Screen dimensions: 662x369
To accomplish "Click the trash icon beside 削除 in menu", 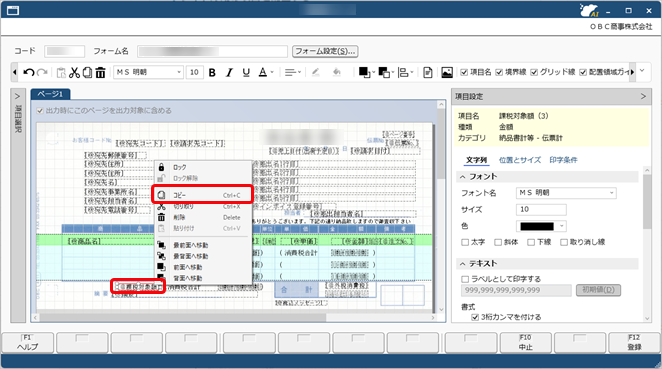I will coord(161,217).
